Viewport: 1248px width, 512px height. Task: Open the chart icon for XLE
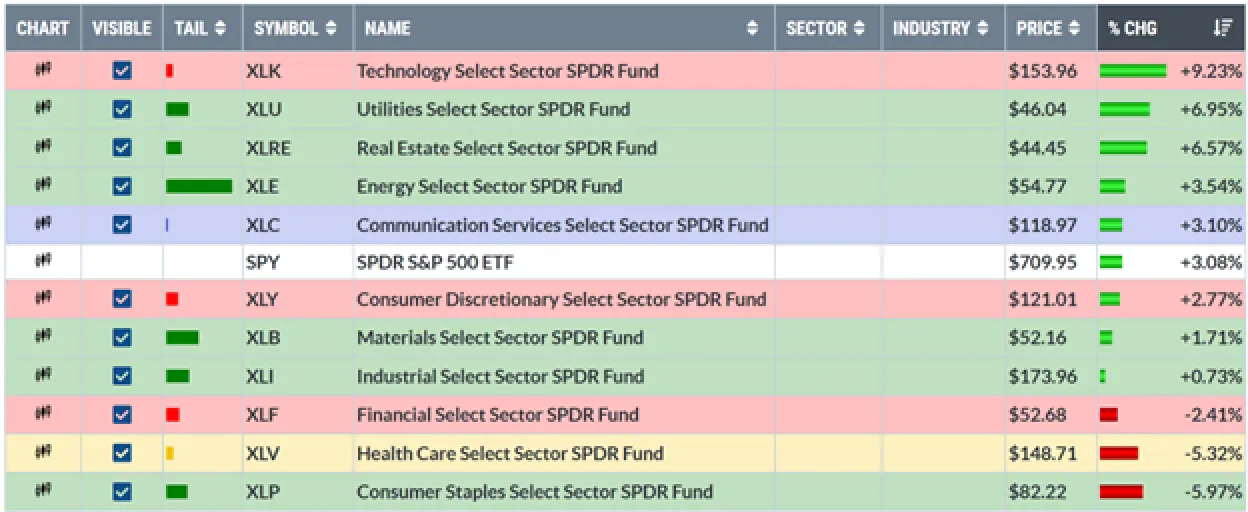[43, 186]
